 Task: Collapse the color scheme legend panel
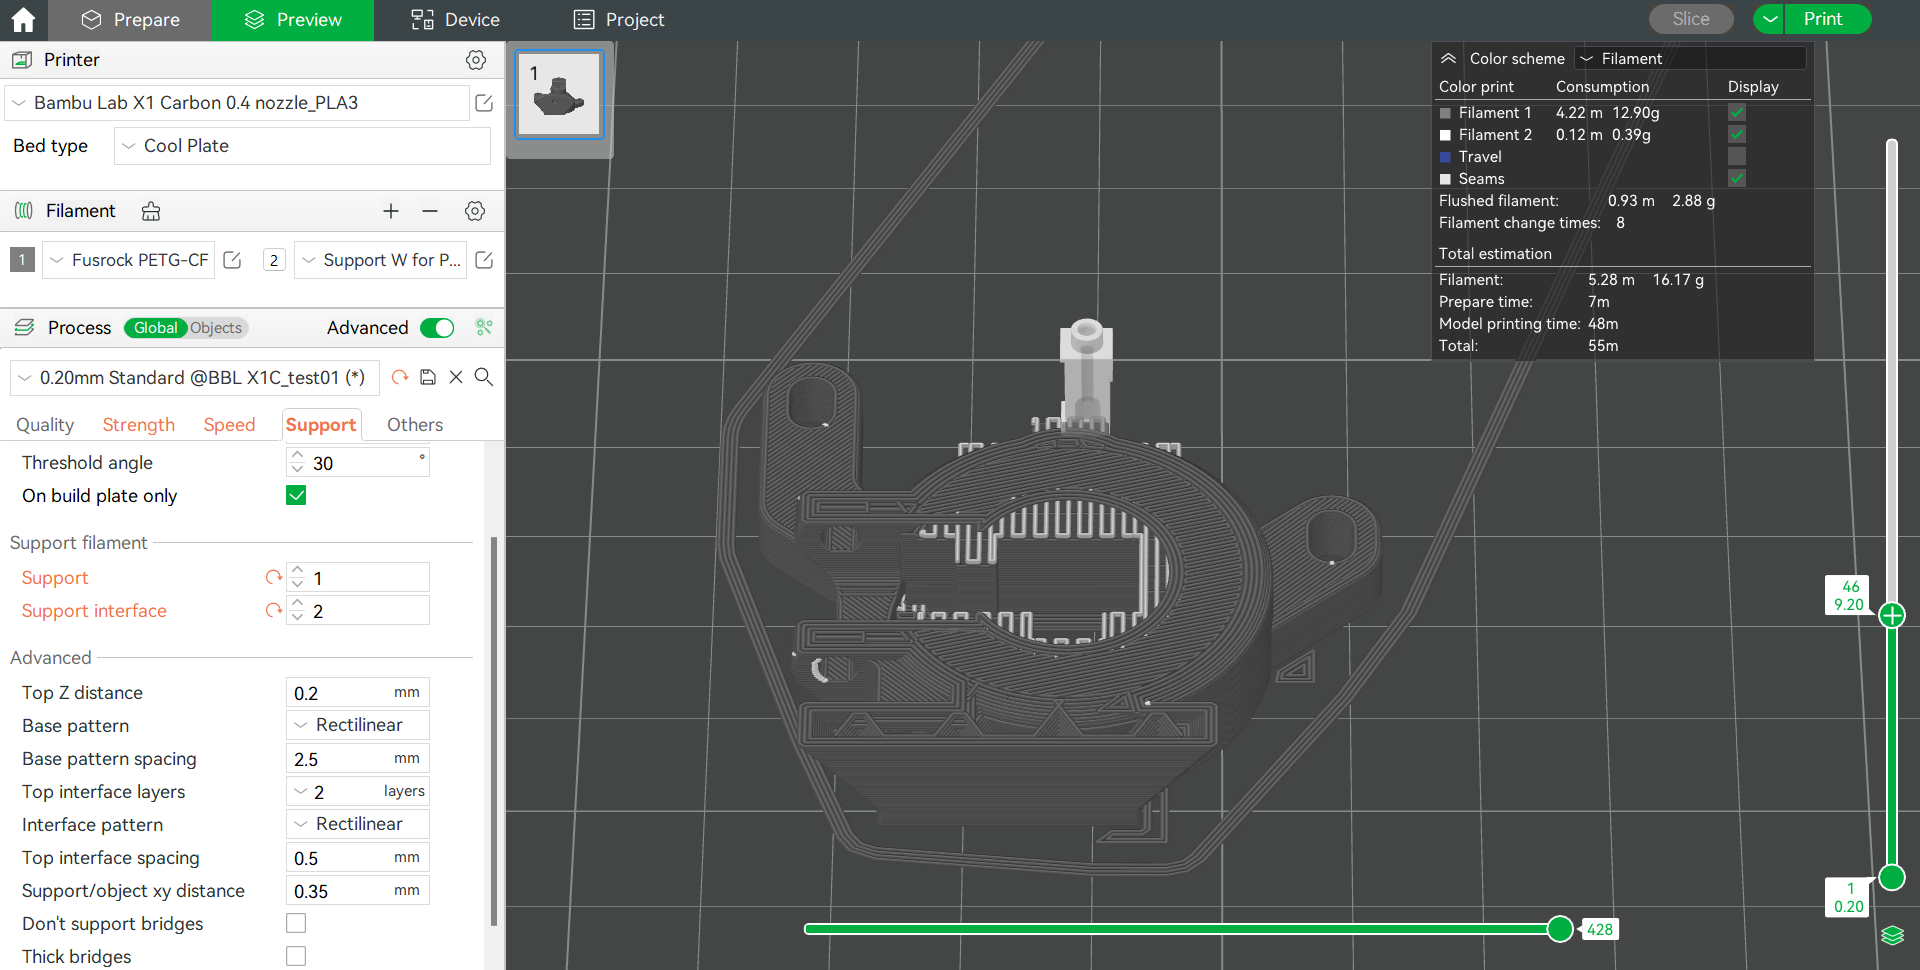click(x=1448, y=59)
